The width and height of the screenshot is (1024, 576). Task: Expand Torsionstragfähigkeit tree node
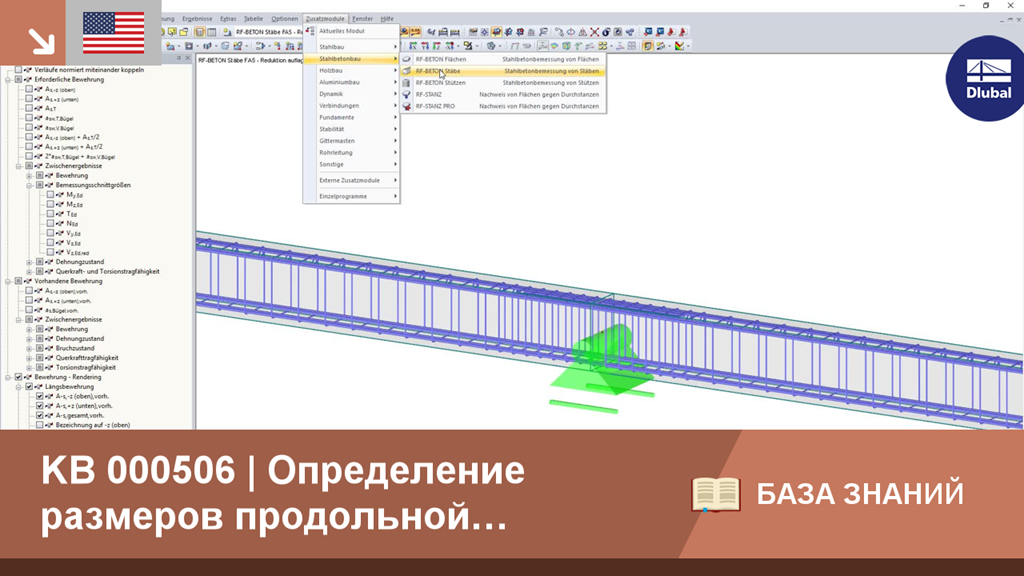coord(29,368)
